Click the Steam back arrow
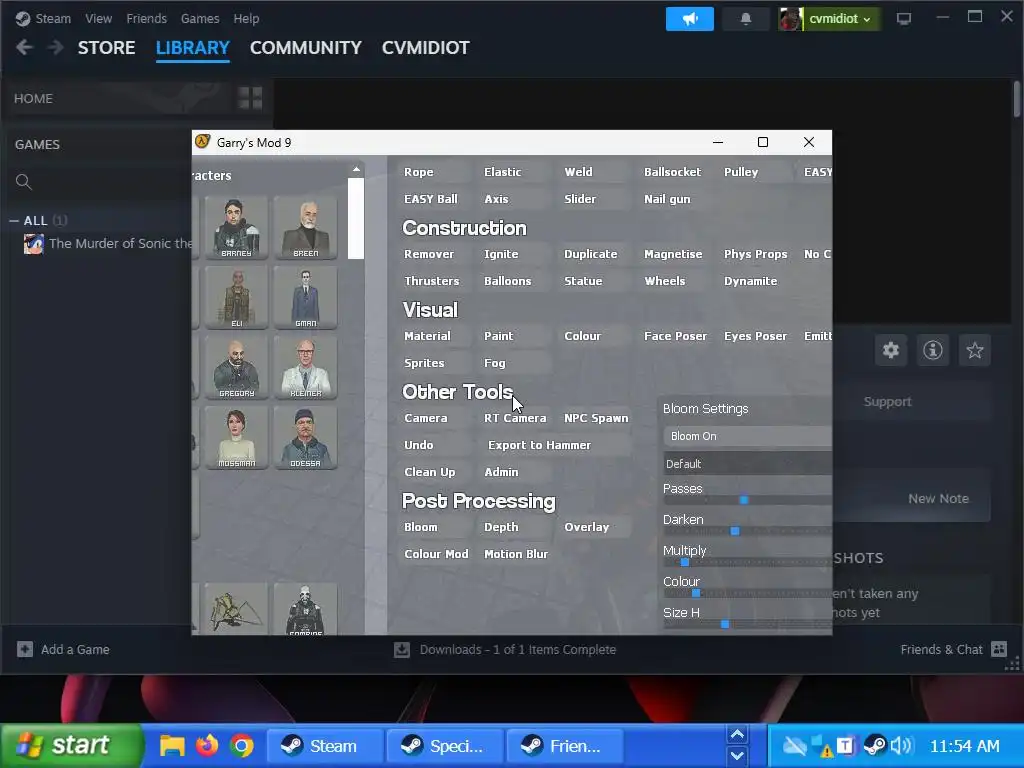Screen dimensions: 1024x768 pyautogui.click(x=24, y=48)
